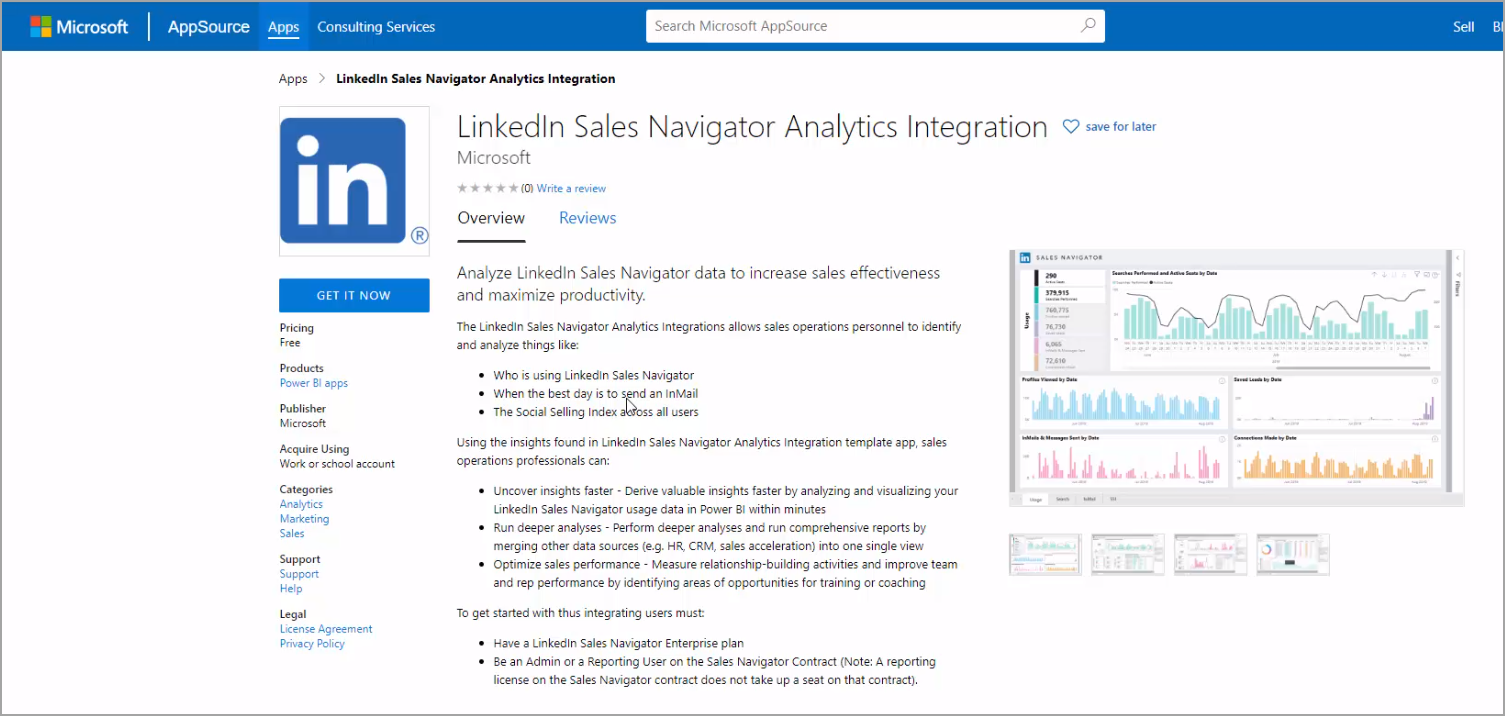The height and width of the screenshot is (716, 1505).
Task: Open Consulting Services in the navigation bar
Action: click(x=376, y=26)
